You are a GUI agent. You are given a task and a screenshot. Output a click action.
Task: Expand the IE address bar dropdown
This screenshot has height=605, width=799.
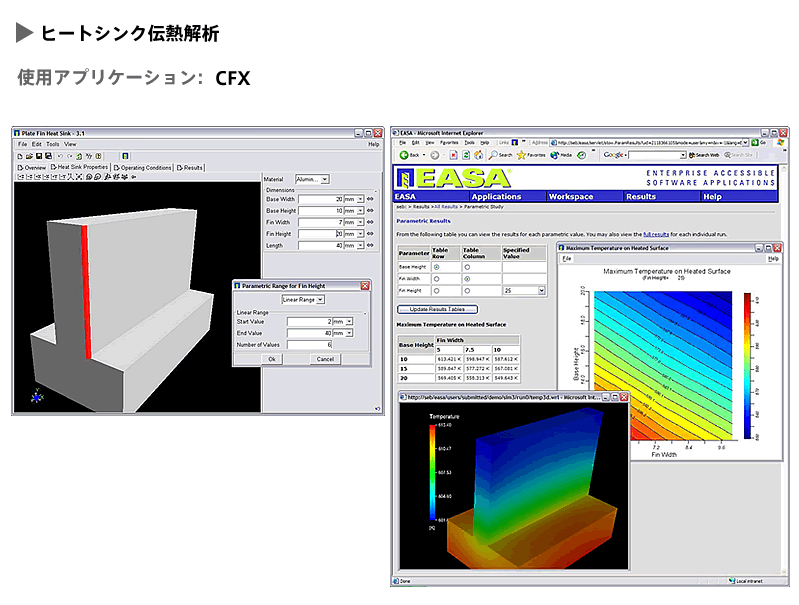click(745, 143)
